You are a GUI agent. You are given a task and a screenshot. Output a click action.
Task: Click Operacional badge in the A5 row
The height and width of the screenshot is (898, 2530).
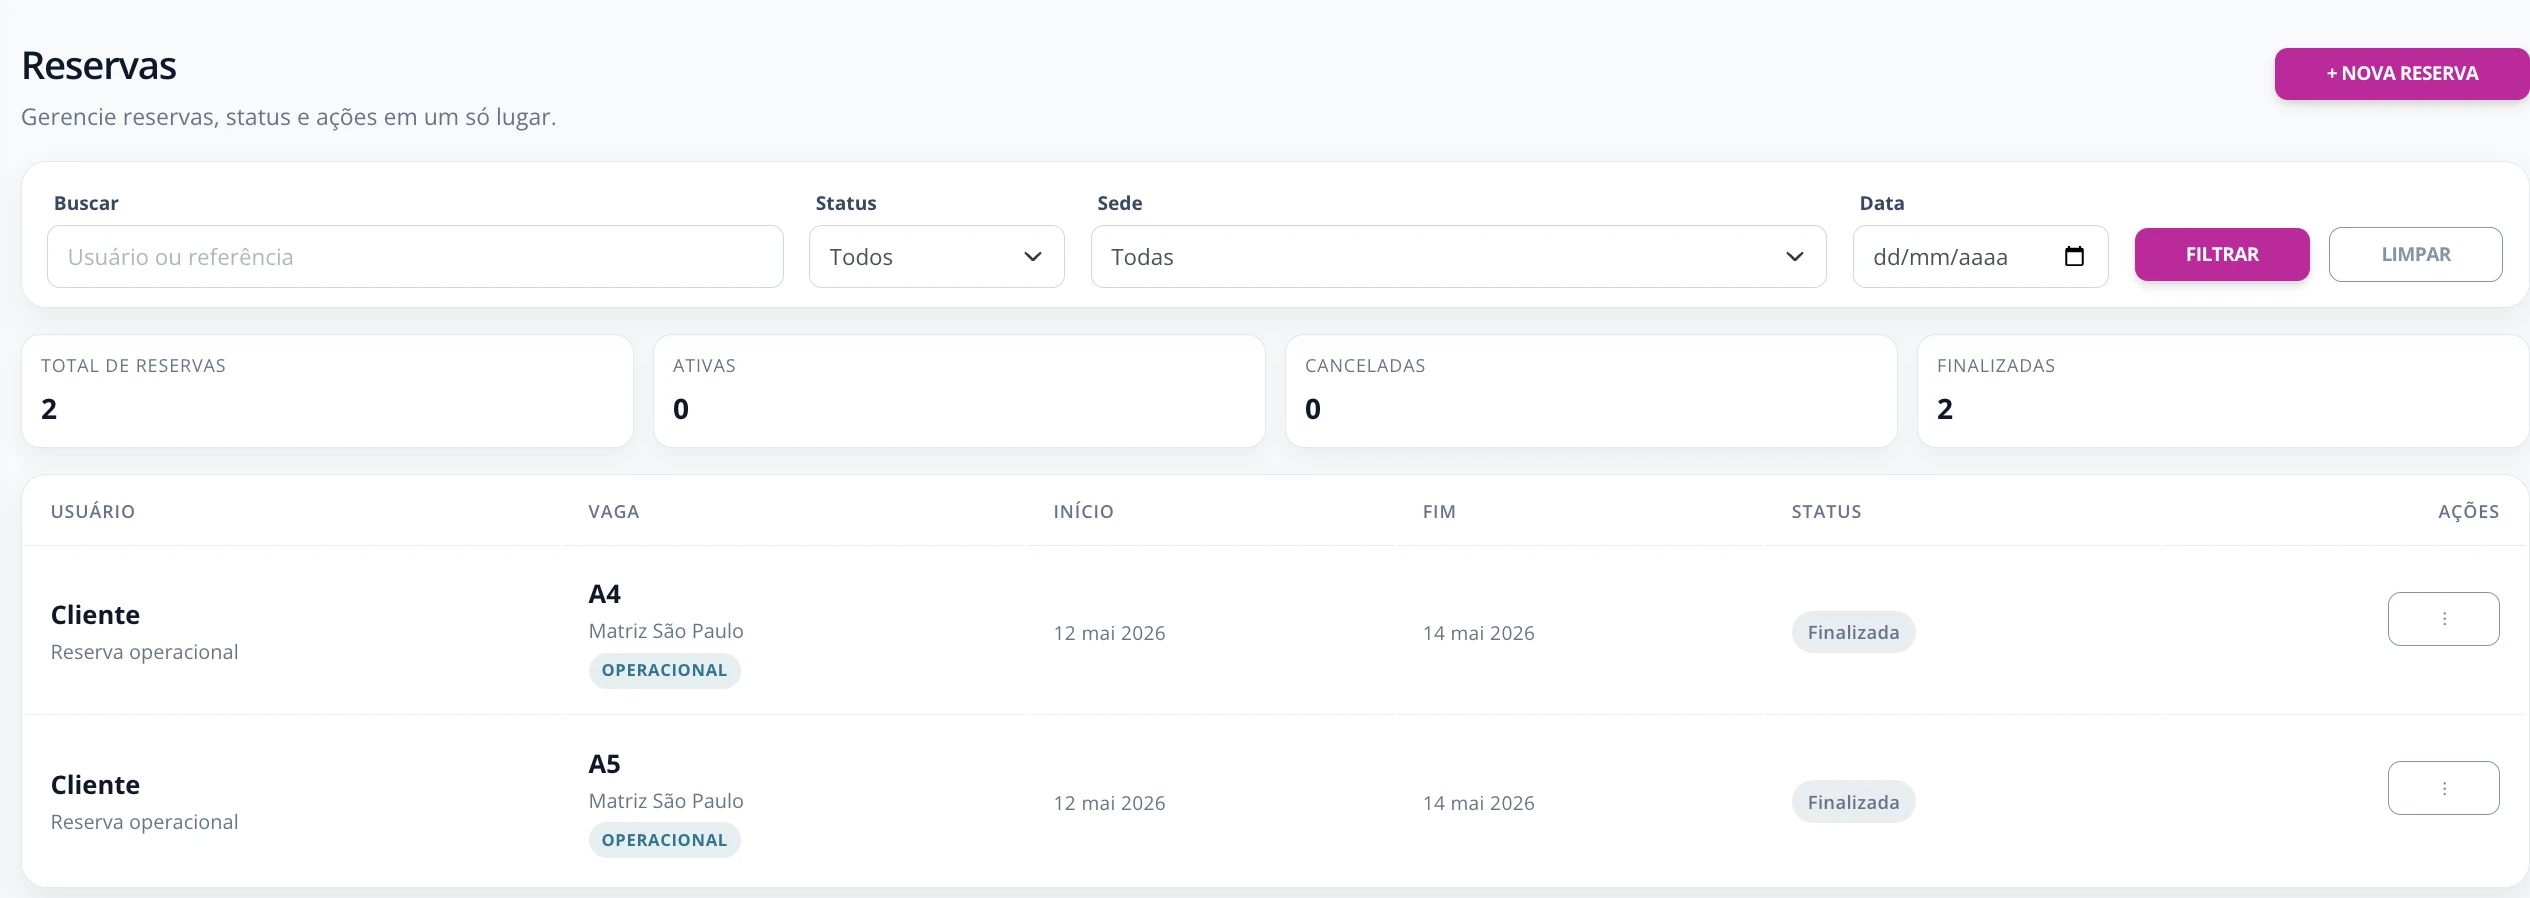[x=664, y=840]
